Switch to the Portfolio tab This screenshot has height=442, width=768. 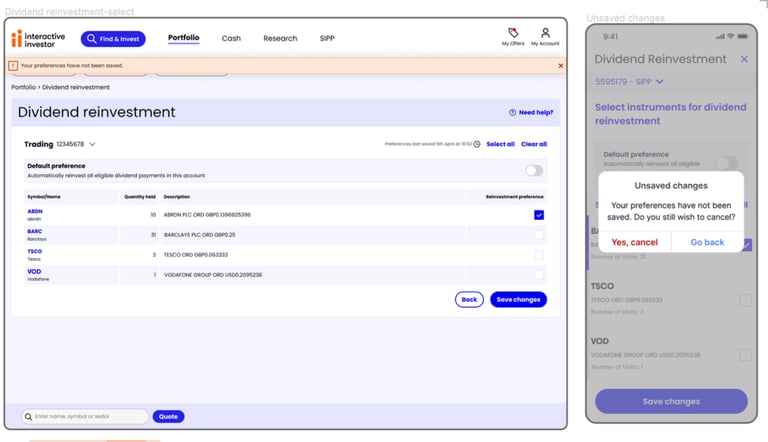(x=184, y=38)
